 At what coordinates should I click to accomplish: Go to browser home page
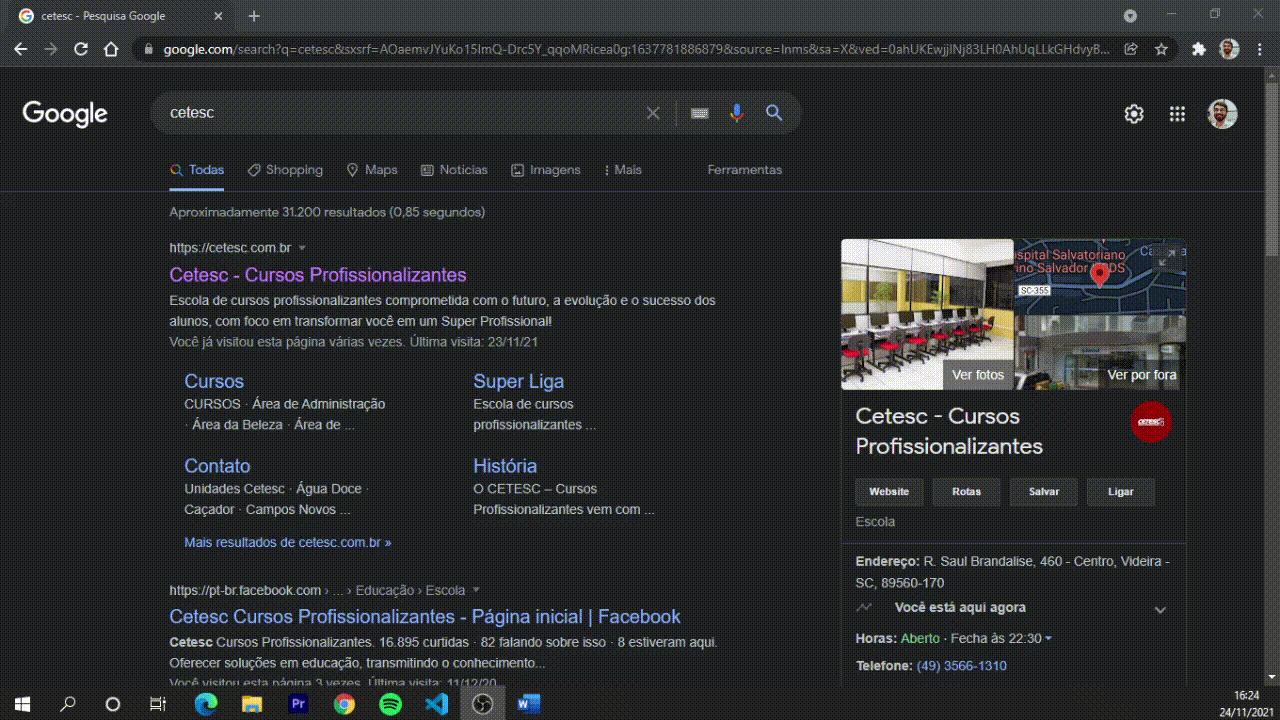point(111,49)
